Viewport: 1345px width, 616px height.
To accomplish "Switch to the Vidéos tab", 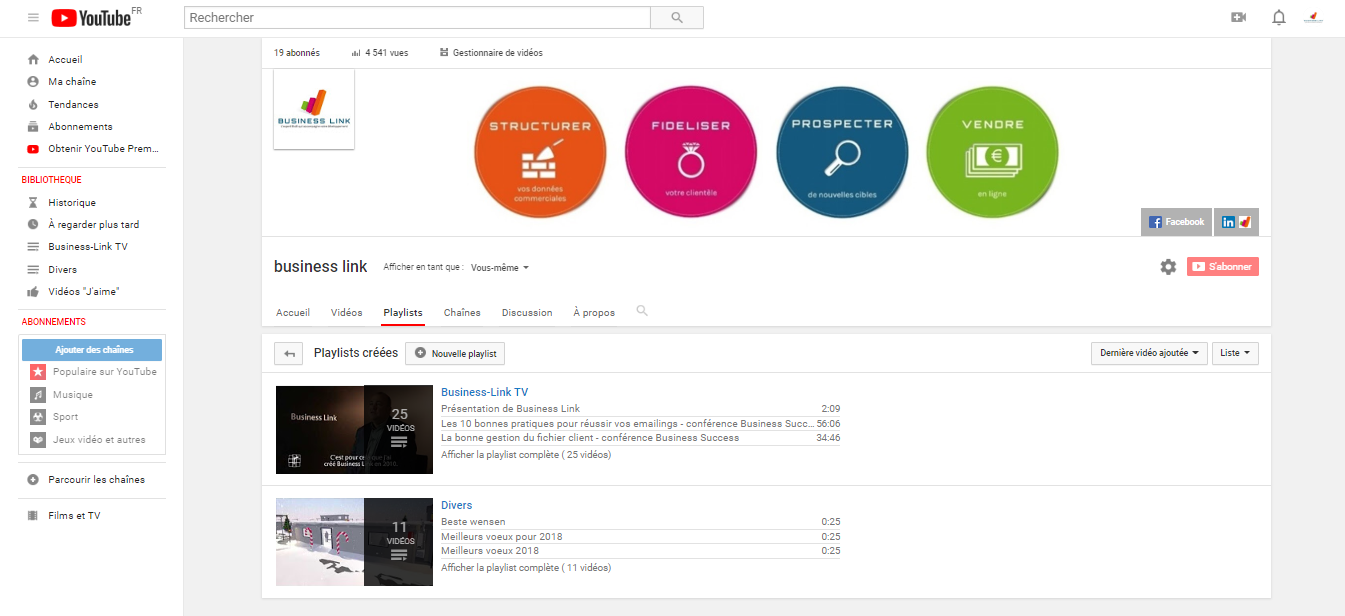I will point(347,313).
